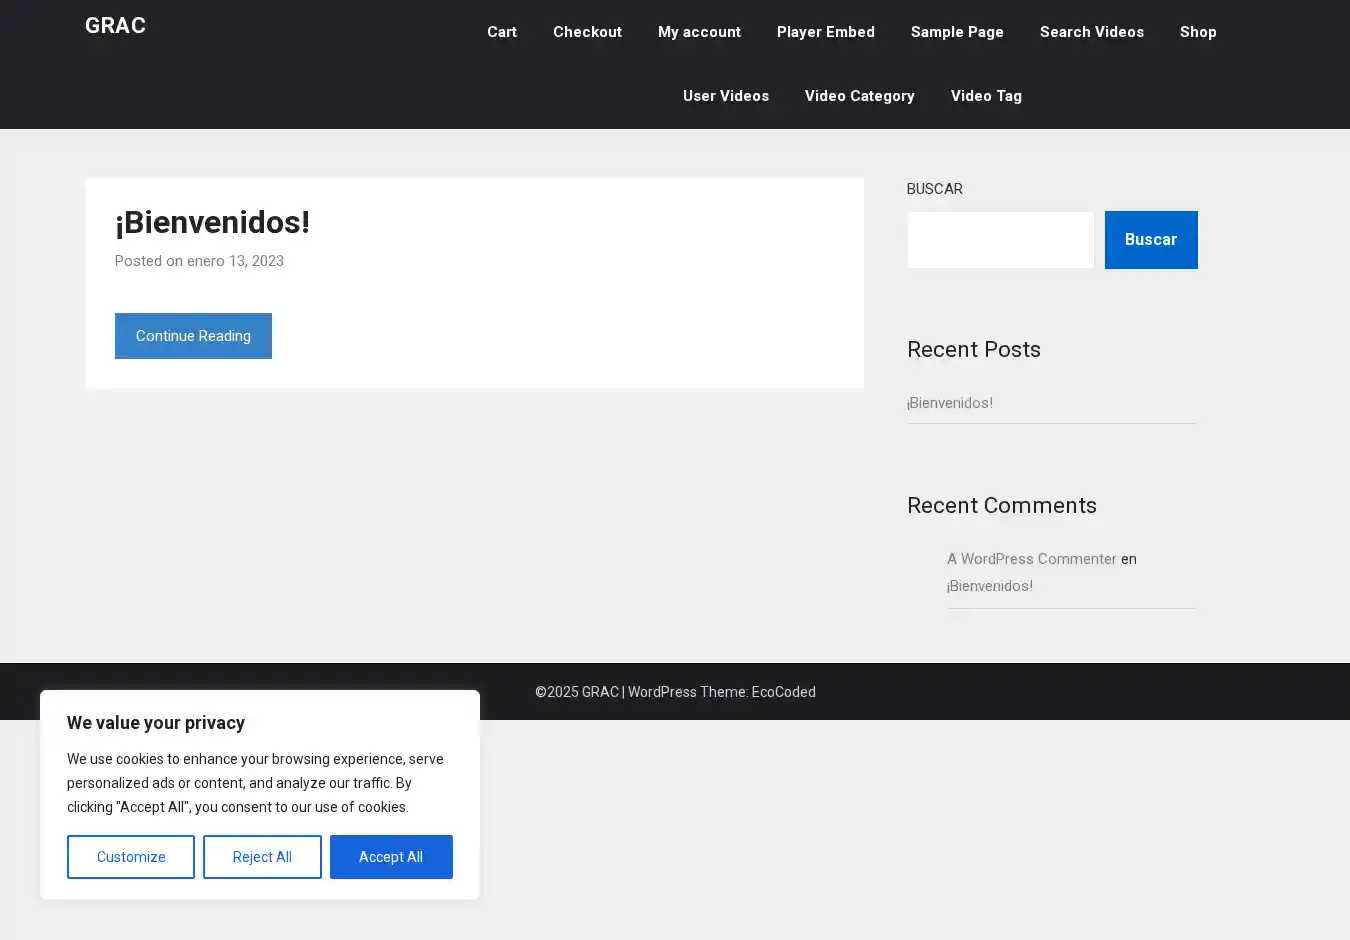Navigate to Search Videos

pos(1091,32)
